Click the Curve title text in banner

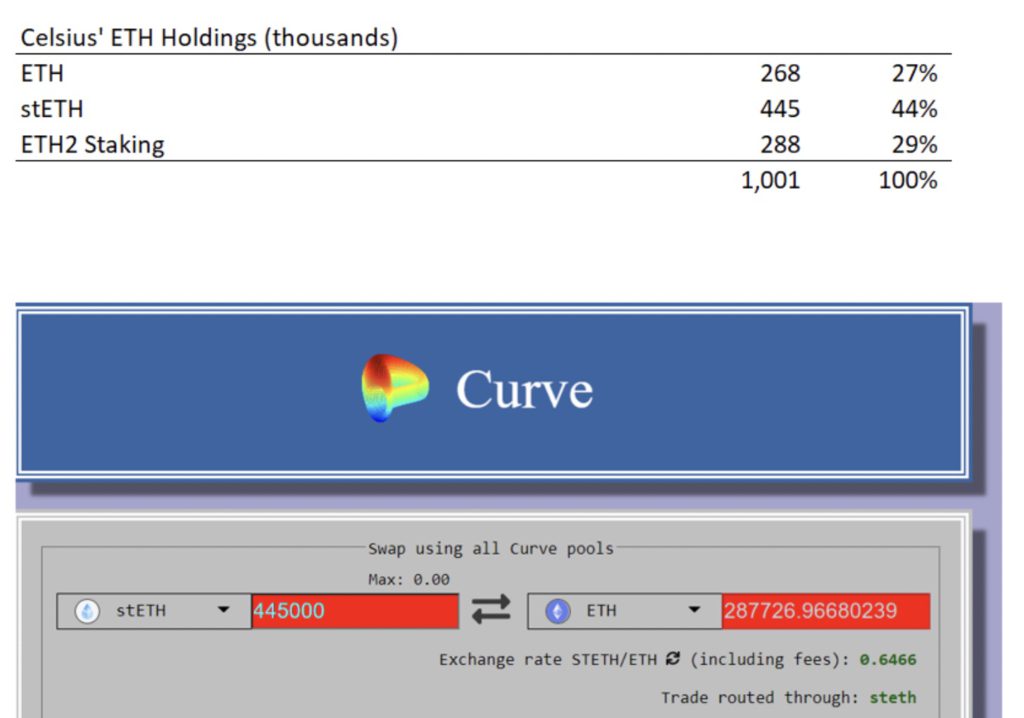524,389
